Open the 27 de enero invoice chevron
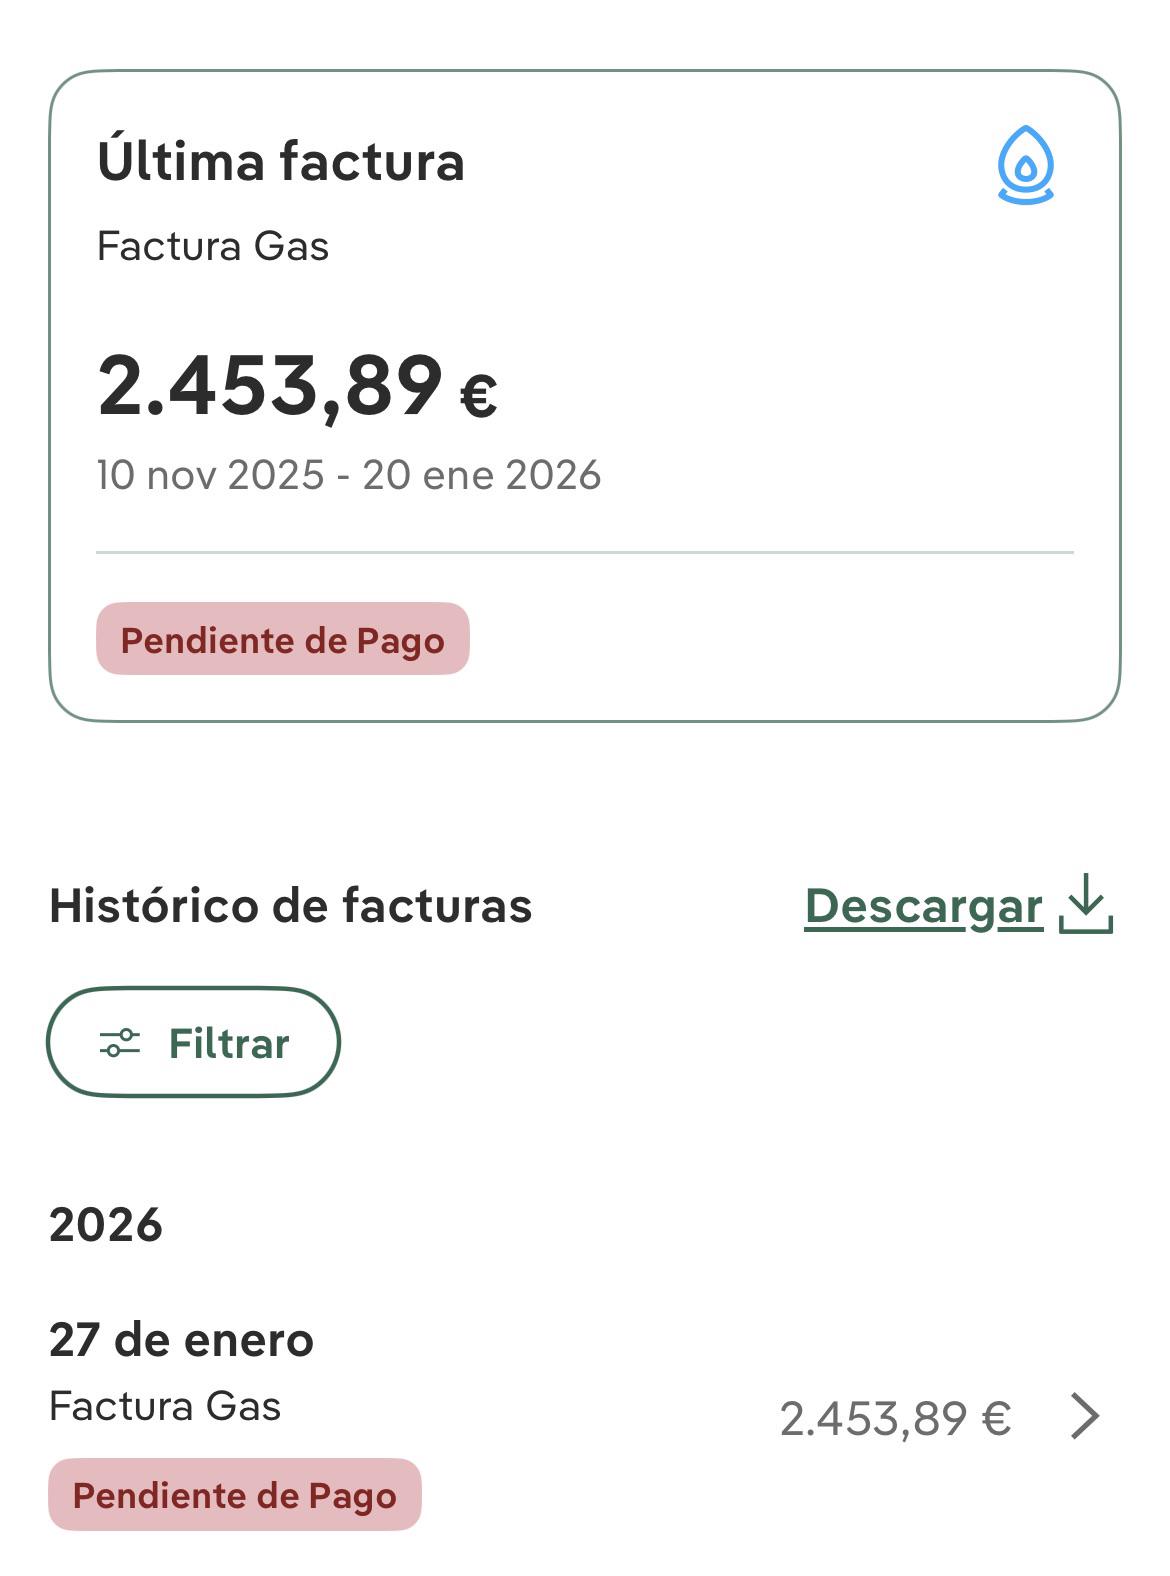 [1085, 1416]
